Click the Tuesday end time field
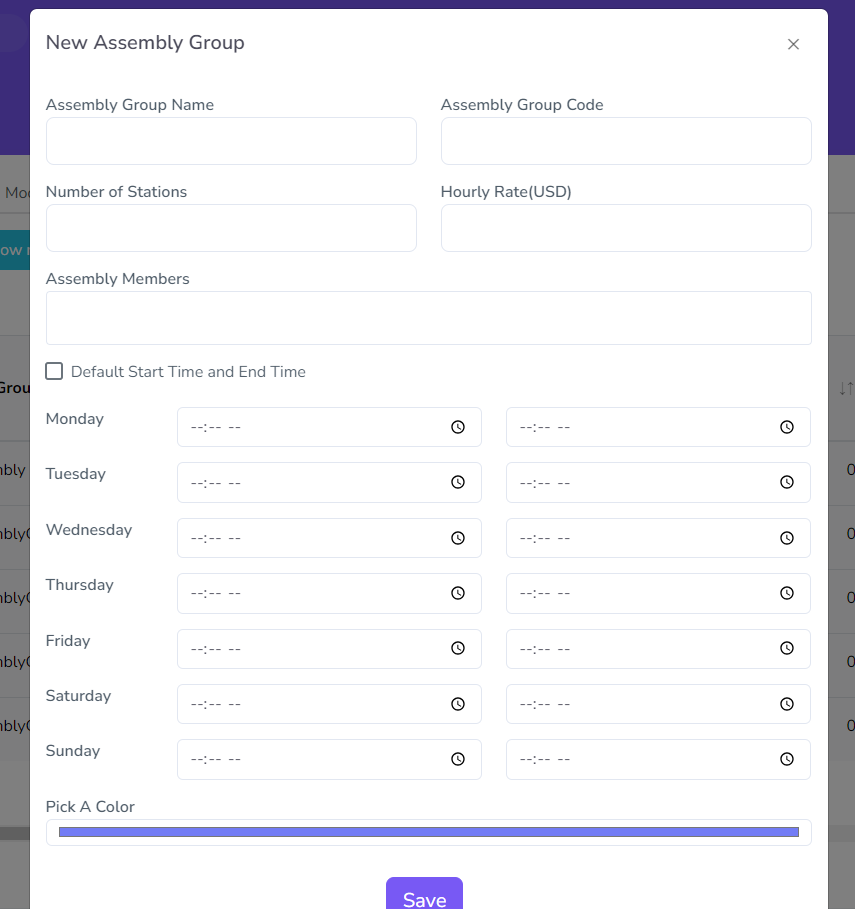 pos(640,482)
